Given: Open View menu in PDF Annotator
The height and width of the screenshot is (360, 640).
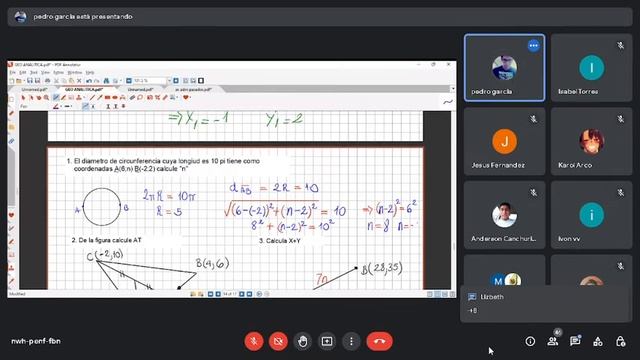Looking at the screenshot, I should [45, 72].
